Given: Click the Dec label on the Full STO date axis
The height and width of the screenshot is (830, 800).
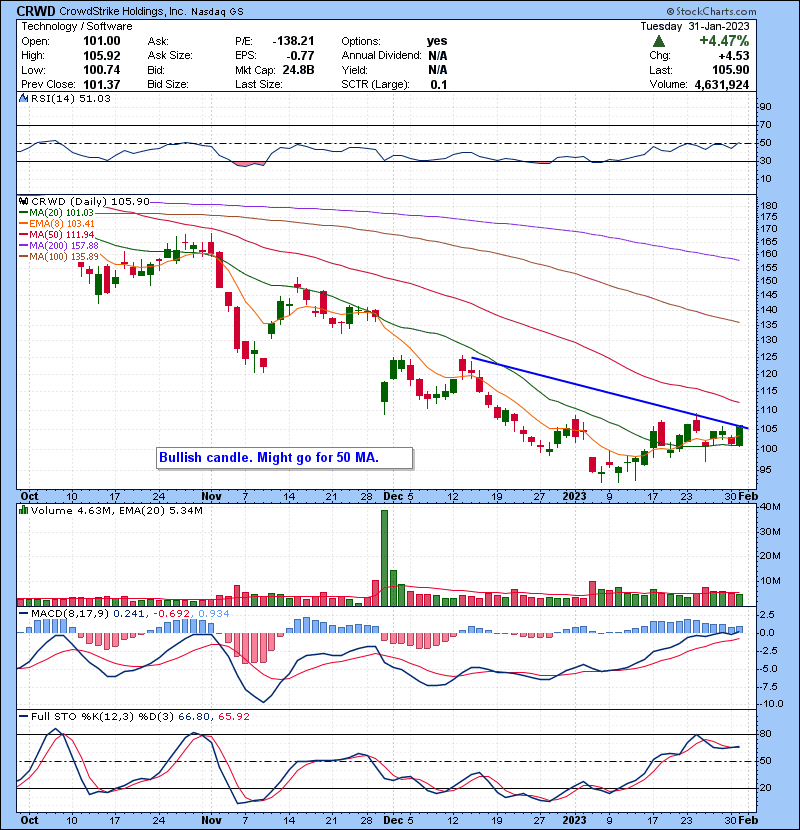Looking at the screenshot, I should tap(393, 820).
